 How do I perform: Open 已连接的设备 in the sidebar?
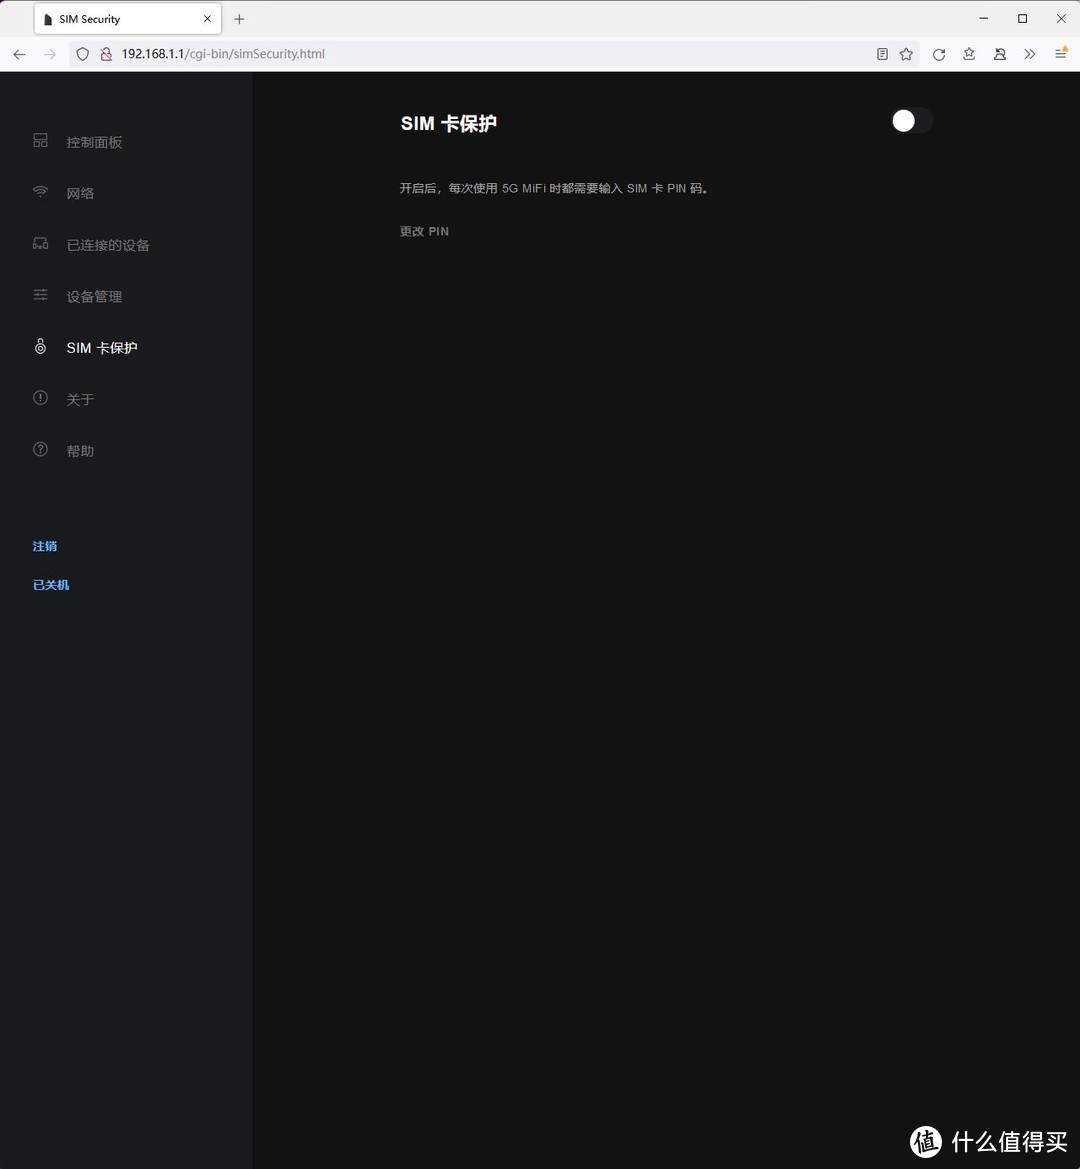(108, 245)
